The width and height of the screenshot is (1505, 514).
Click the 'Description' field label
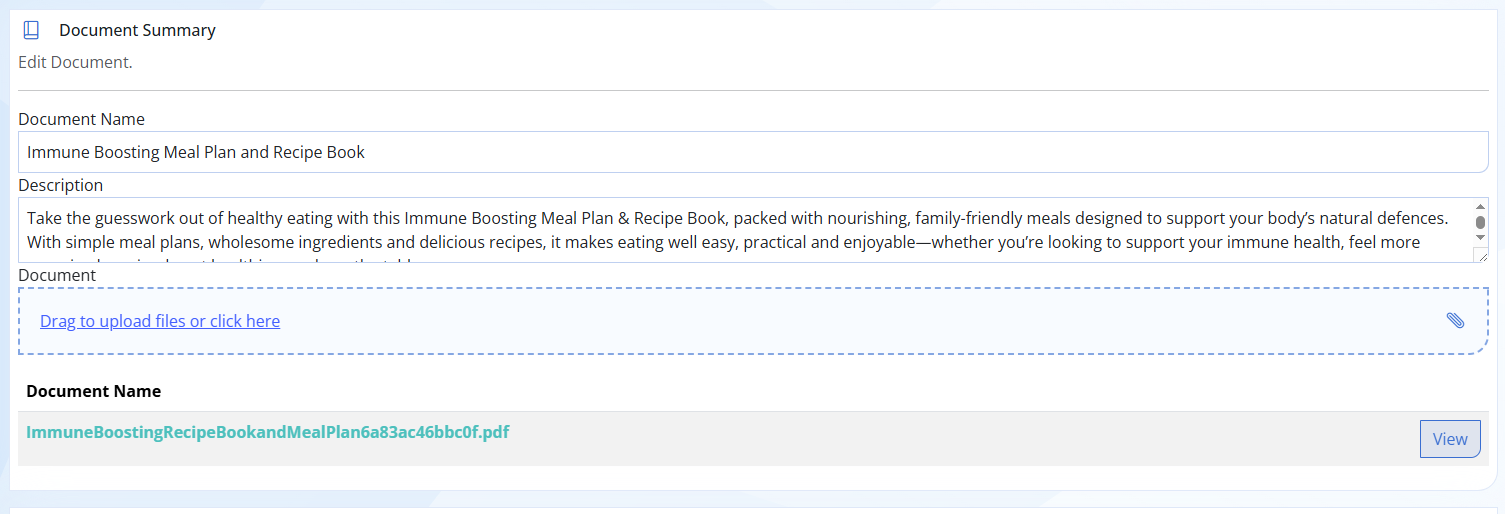(60, 185)
